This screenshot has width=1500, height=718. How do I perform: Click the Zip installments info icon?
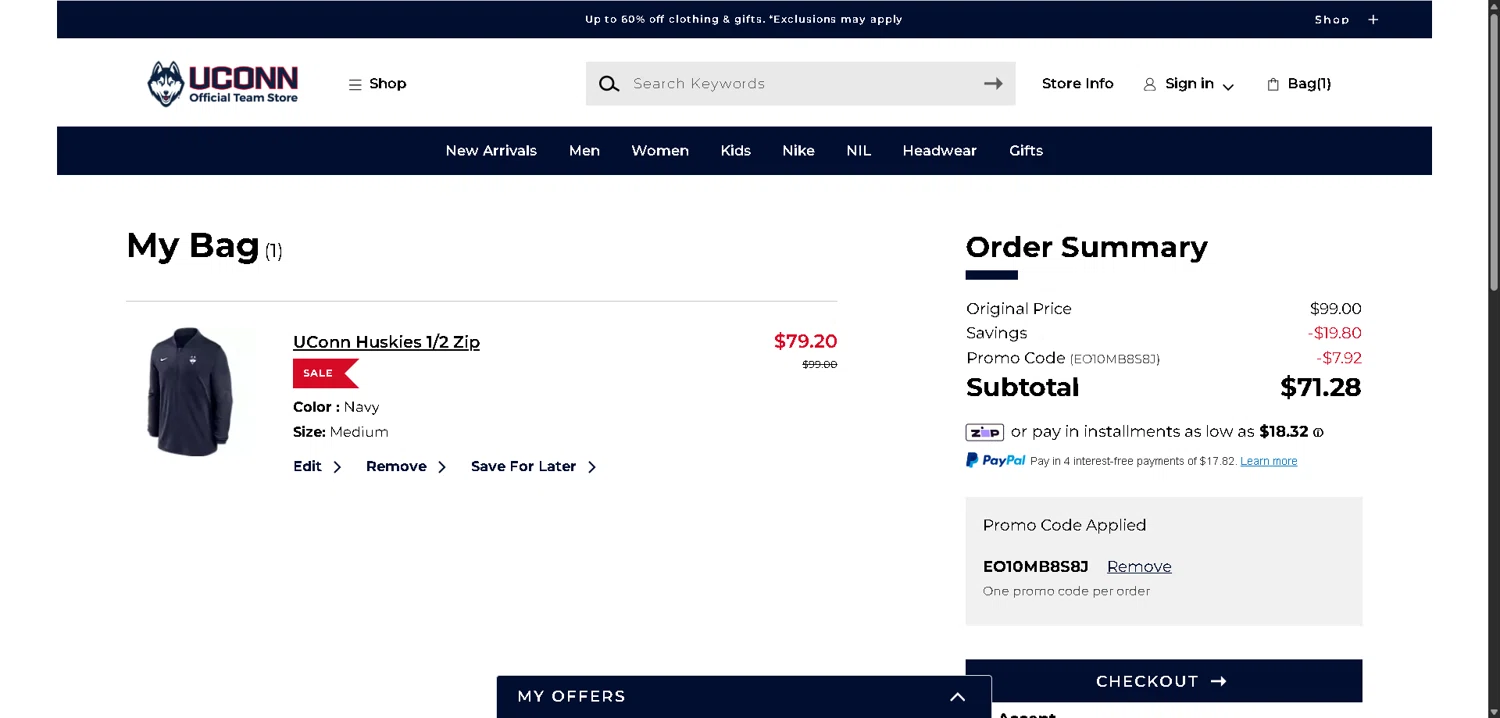(1318, 433)
